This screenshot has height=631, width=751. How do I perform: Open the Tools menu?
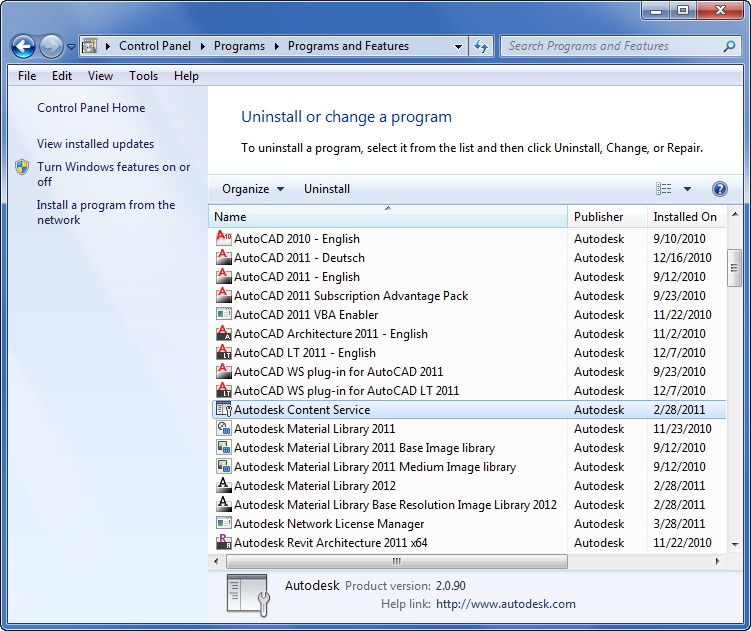pos(143,76)
